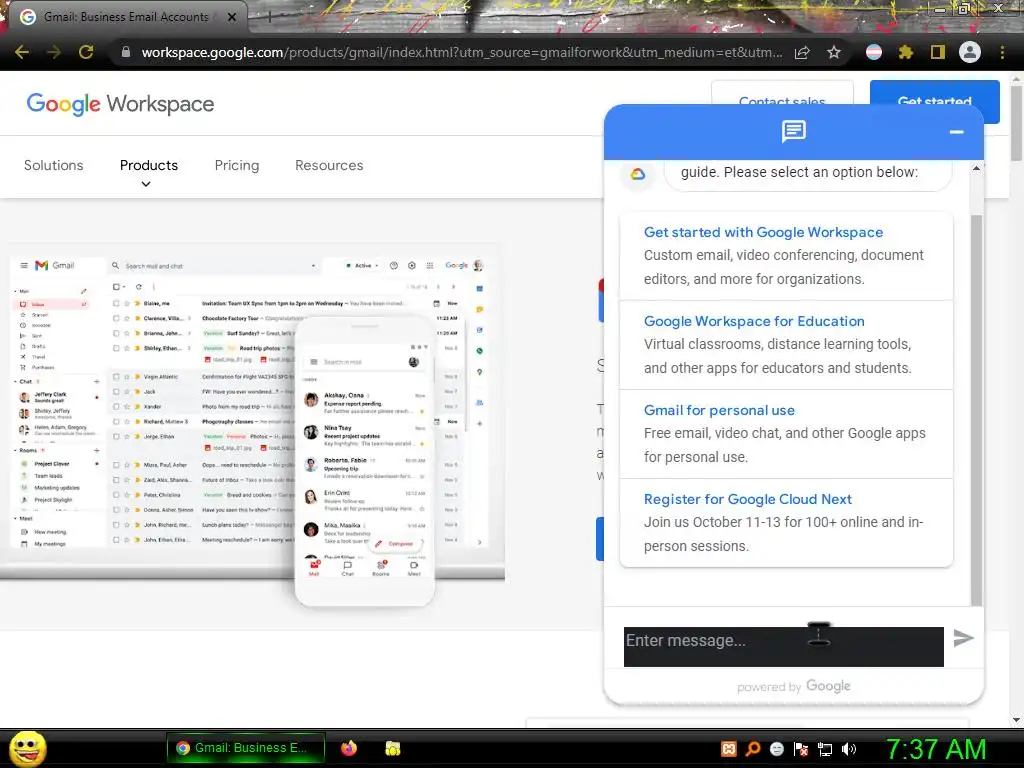
Task: Click the round grey face tray icon
Action: coord(777,749)
